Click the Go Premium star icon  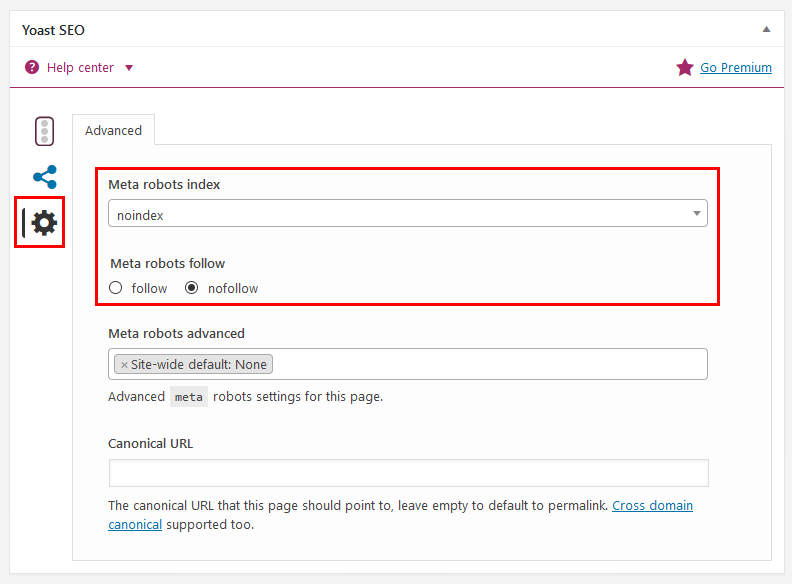tap(685, 68)
